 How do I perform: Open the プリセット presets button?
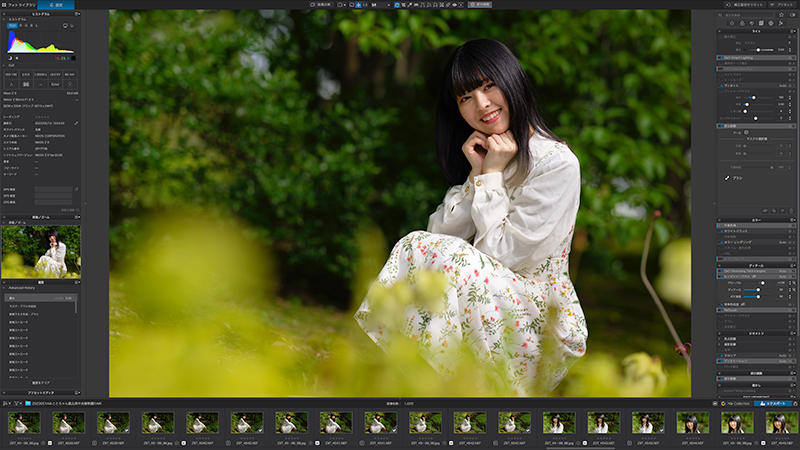(782, 5)
